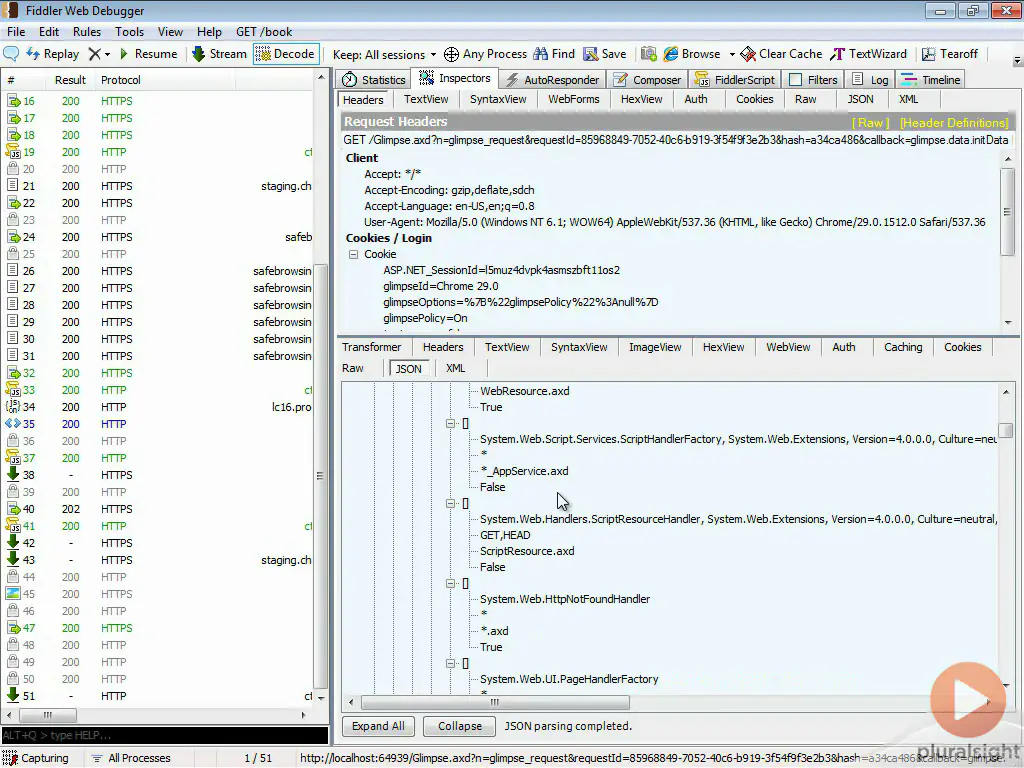Click the Tearoff toolbar button
1024x768 pixels.
pyautogui.click(x=950, y=54)
